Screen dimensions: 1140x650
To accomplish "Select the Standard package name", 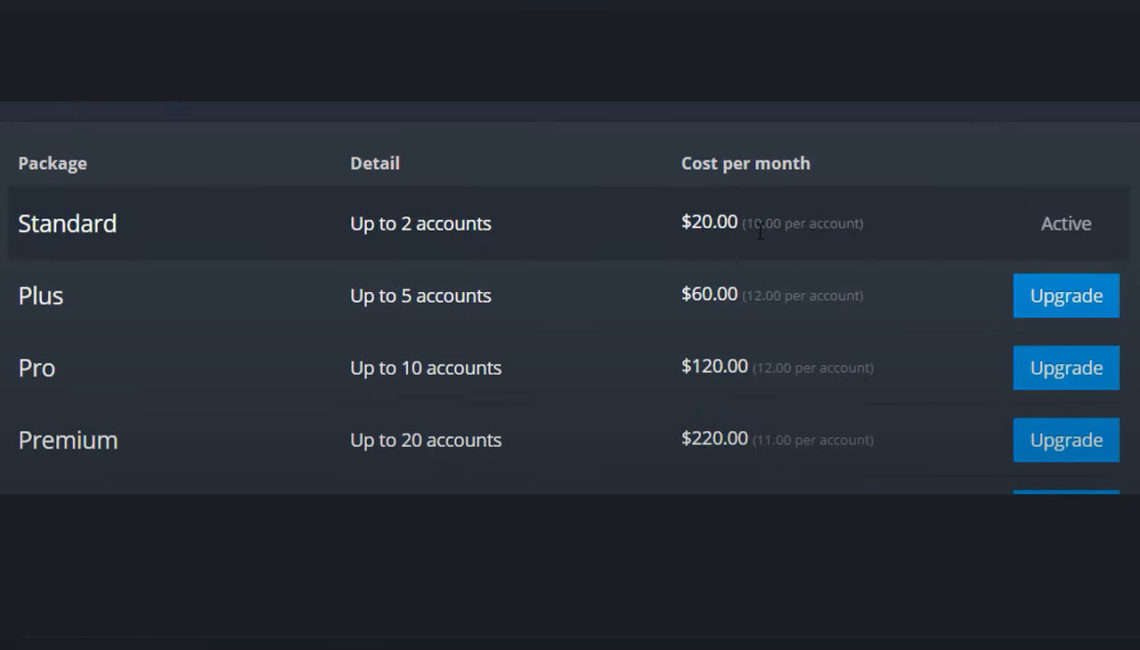I will click(67, 223).
